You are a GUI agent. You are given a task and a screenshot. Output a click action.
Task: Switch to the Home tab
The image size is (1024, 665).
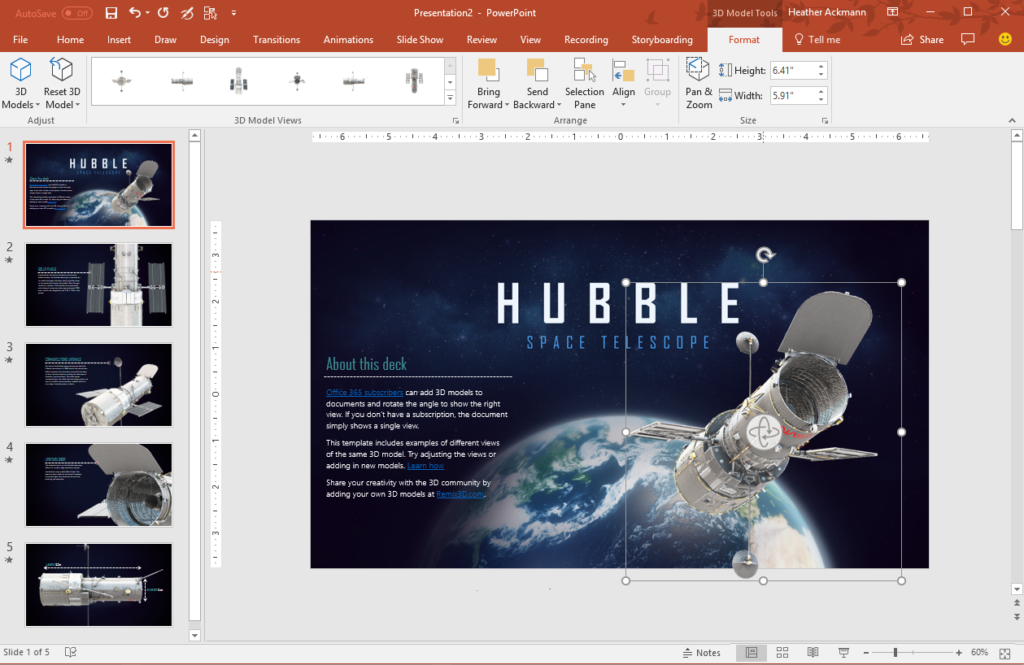tap(70, 40)
